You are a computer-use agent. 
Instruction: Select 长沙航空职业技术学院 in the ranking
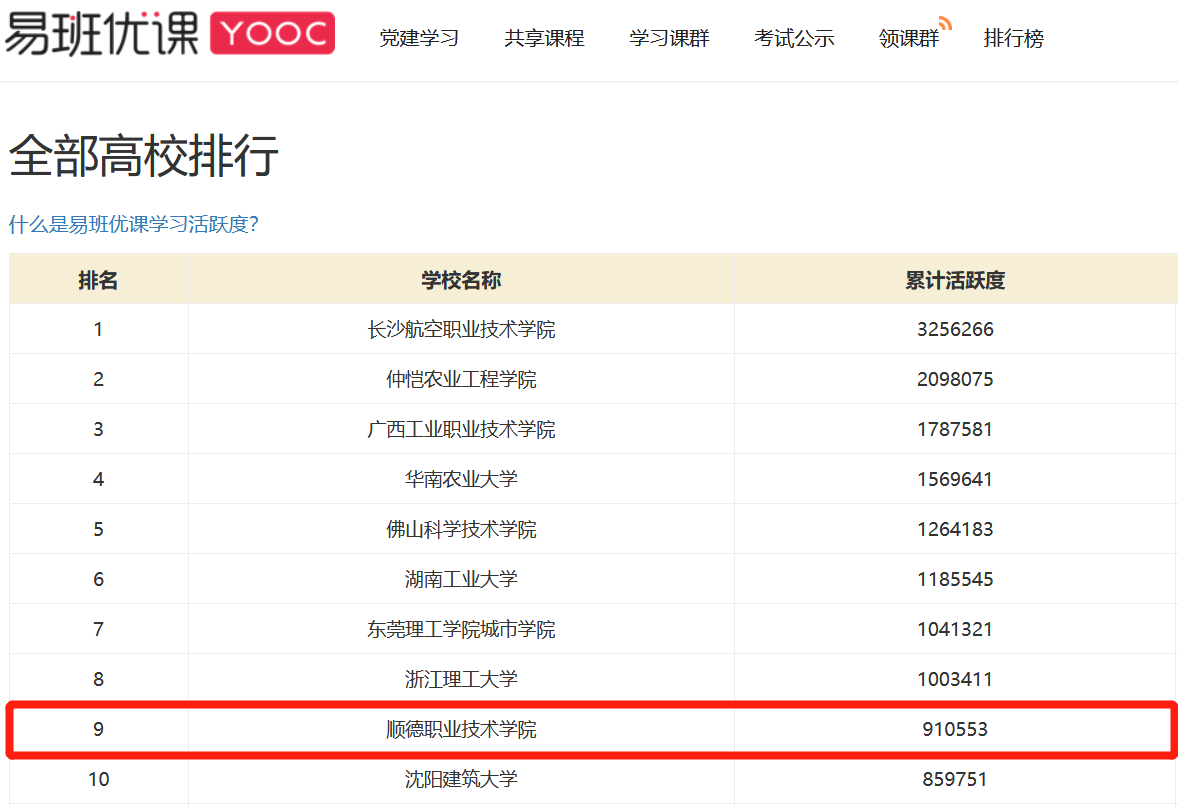(461, 329)
